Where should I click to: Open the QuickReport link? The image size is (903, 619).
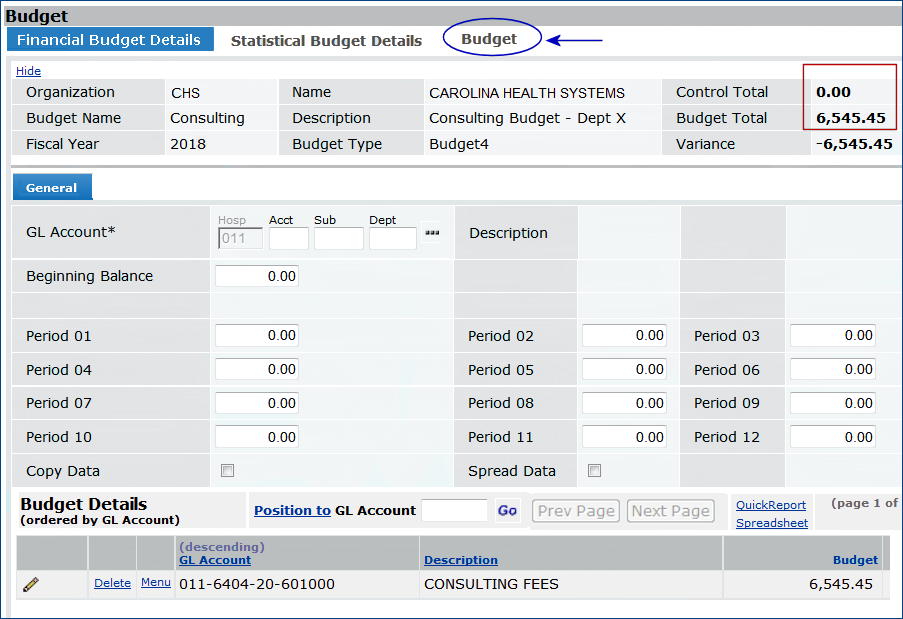770,505
